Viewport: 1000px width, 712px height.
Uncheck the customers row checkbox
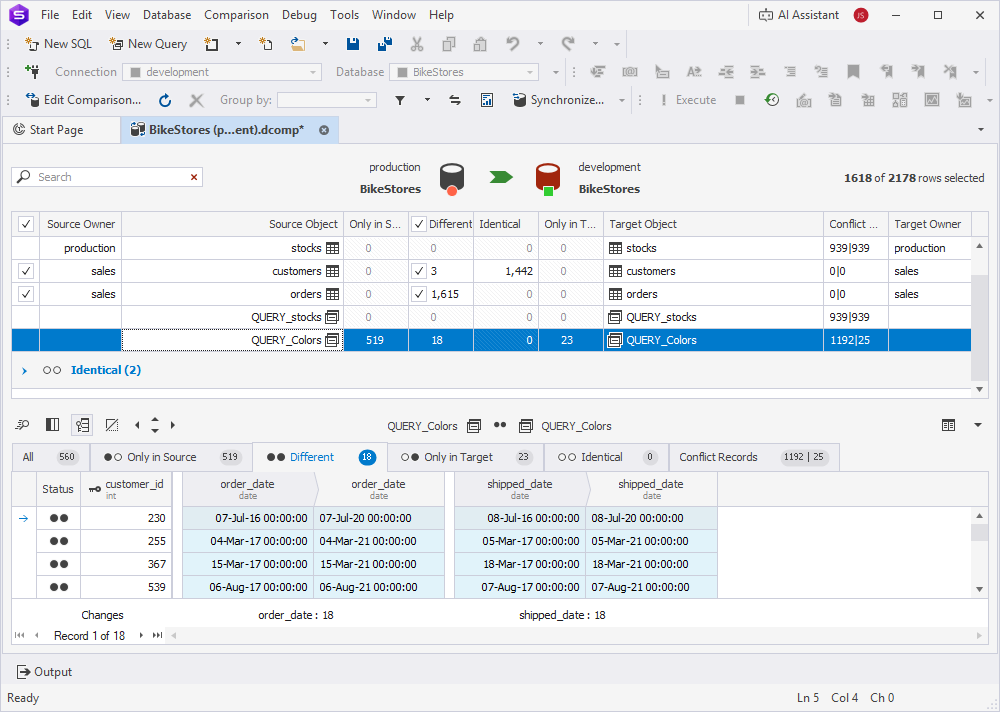[25, 270]
